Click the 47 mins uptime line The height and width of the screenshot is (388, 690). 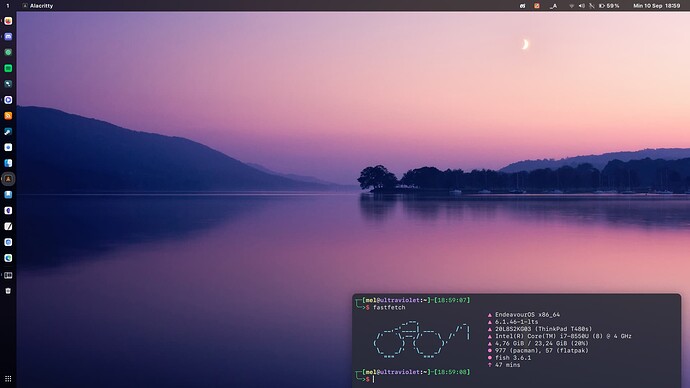pos(507,365)
